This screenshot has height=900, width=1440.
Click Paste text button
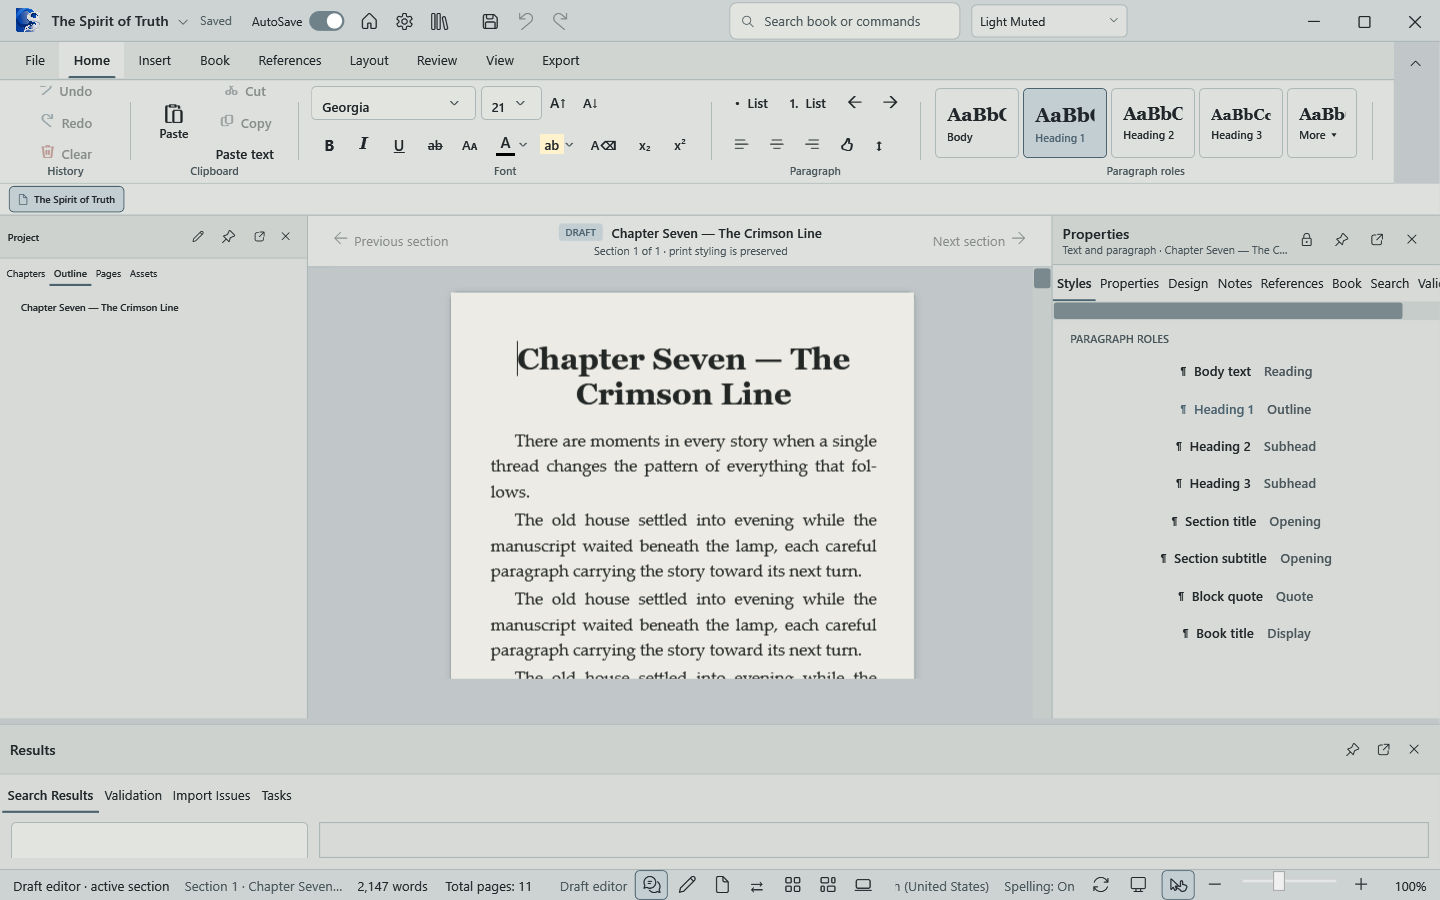(x=245, y=154)
